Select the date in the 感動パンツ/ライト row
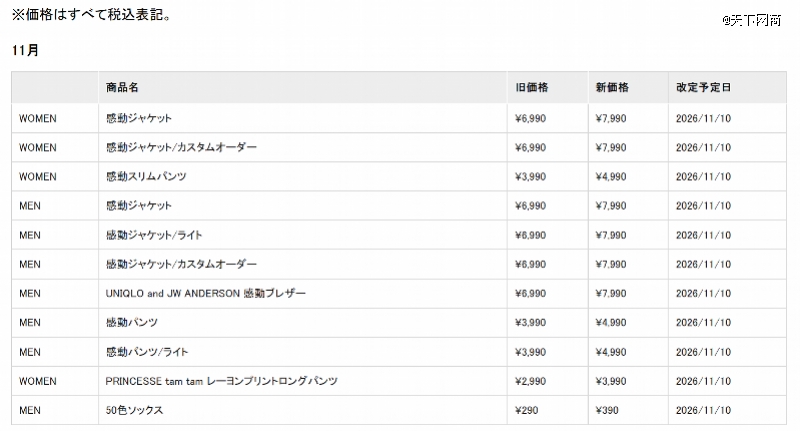Viewport: 800px width, 431px height. point(704,352)
